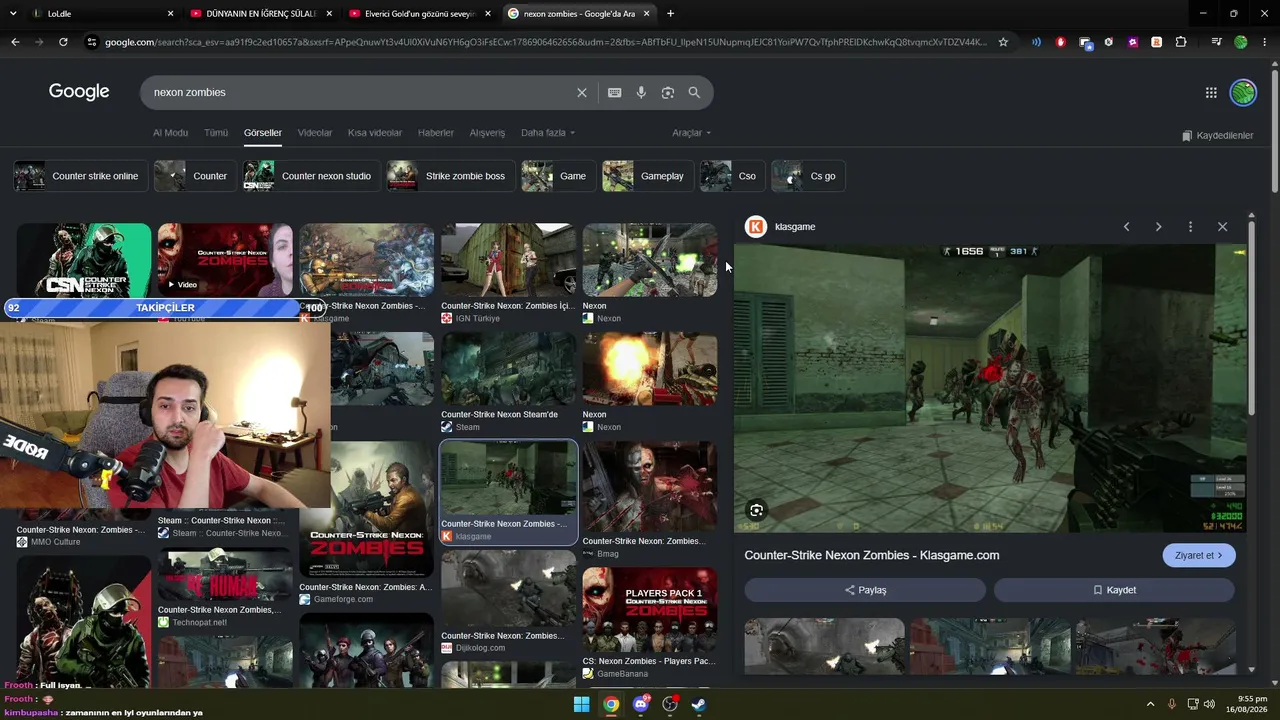Open the Google apps grid

click(1211, 92)
